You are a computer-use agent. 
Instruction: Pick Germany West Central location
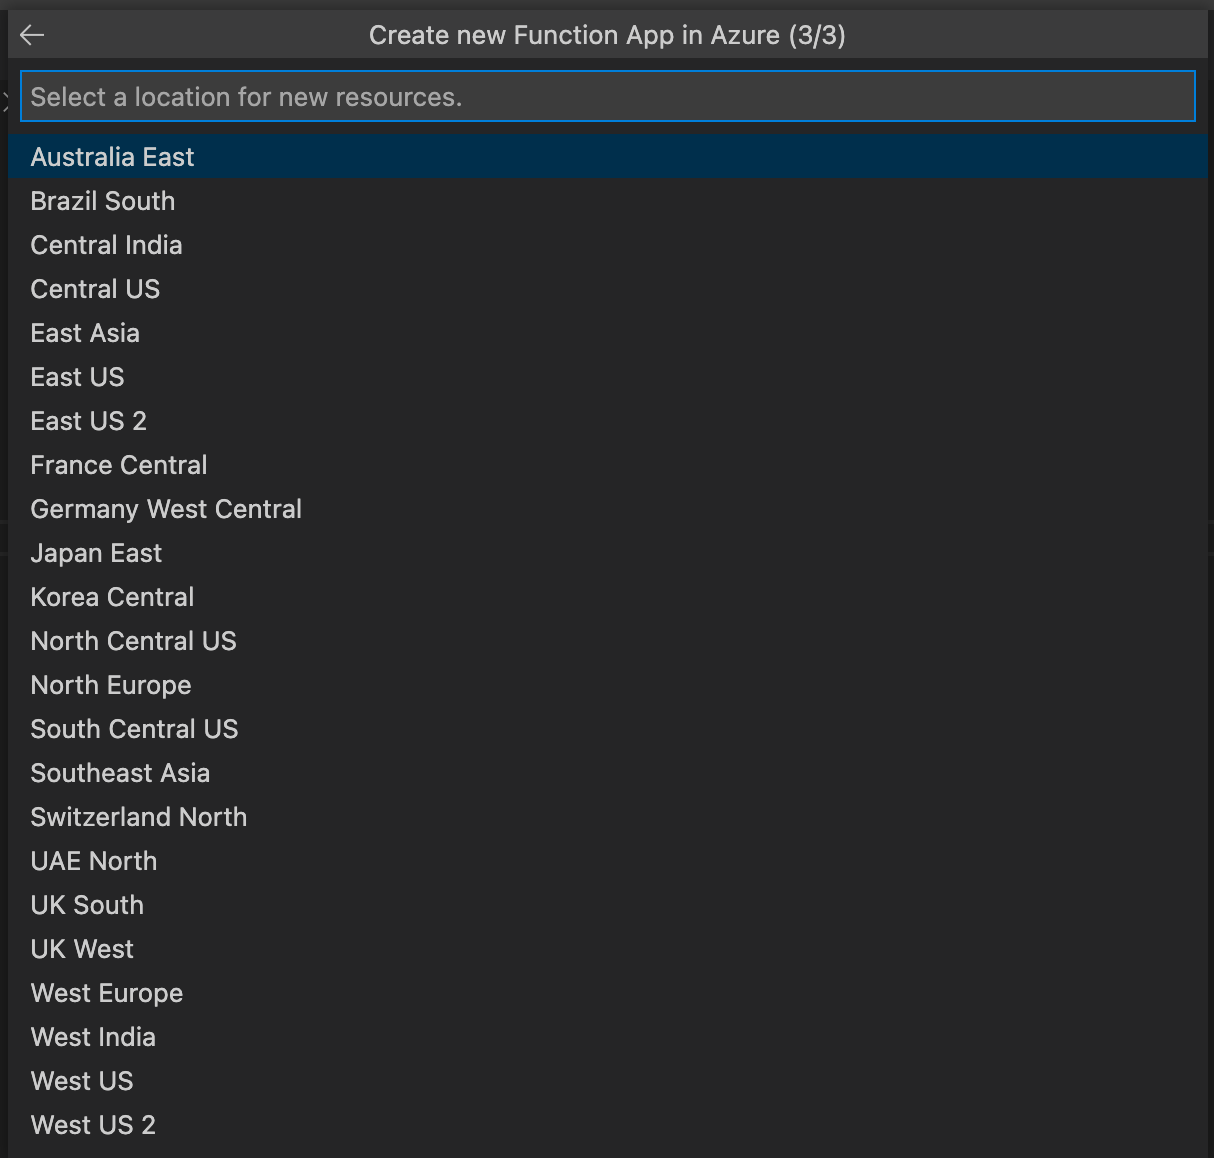[x=166, y=509]
